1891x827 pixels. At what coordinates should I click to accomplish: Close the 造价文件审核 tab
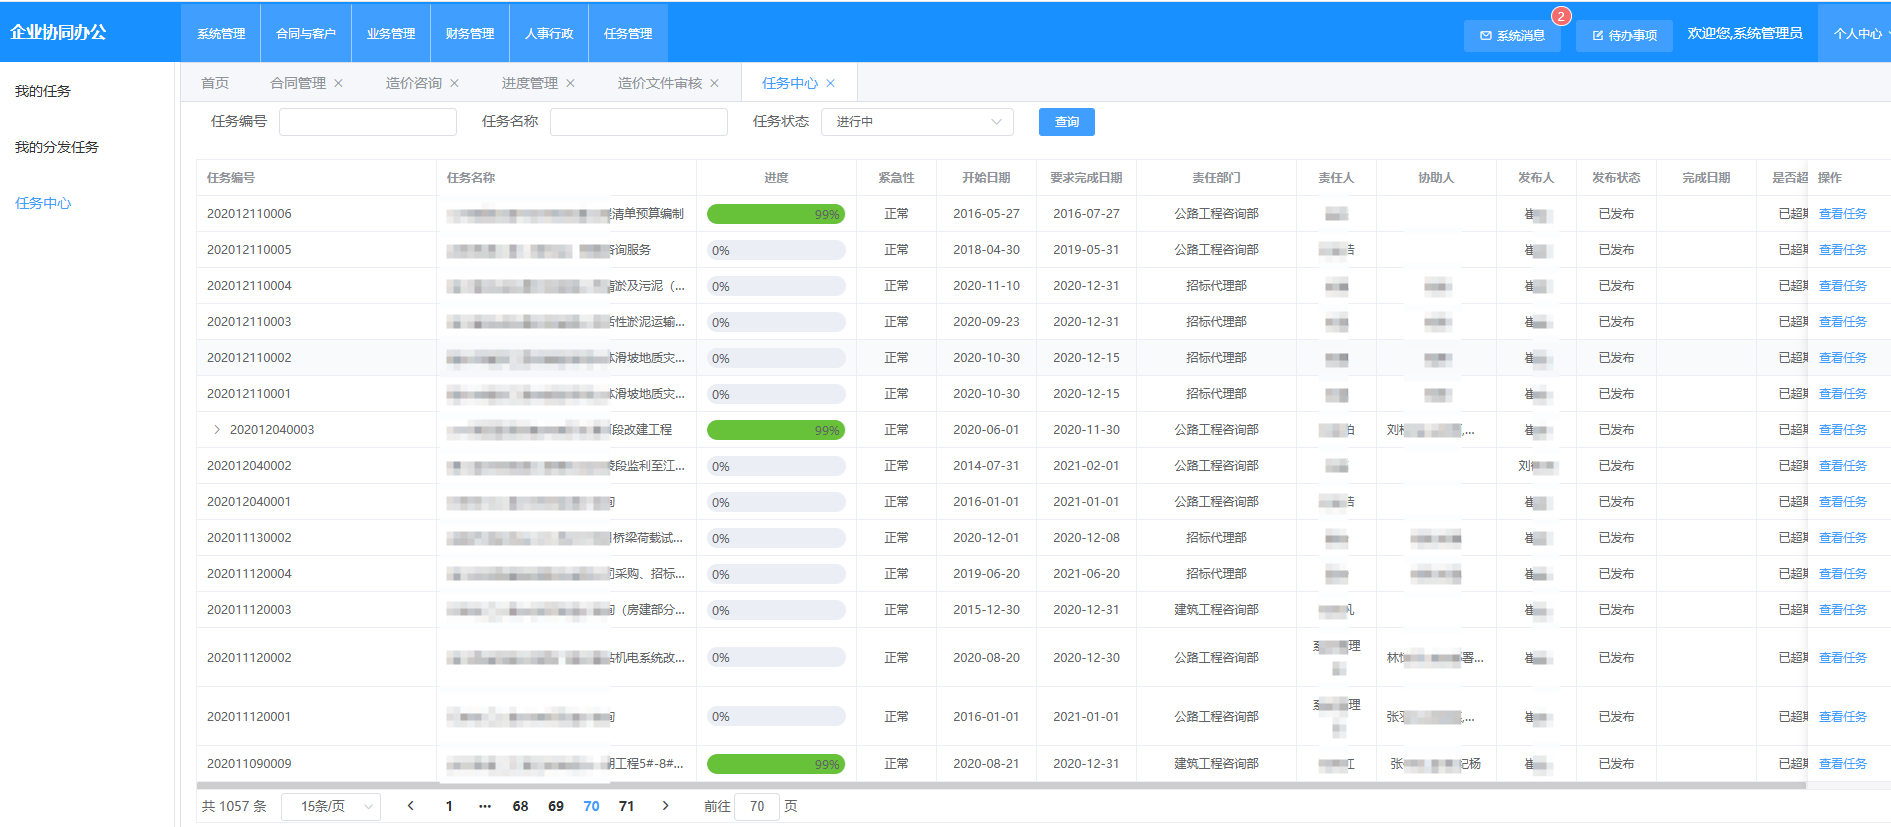(x=714, y=83)
